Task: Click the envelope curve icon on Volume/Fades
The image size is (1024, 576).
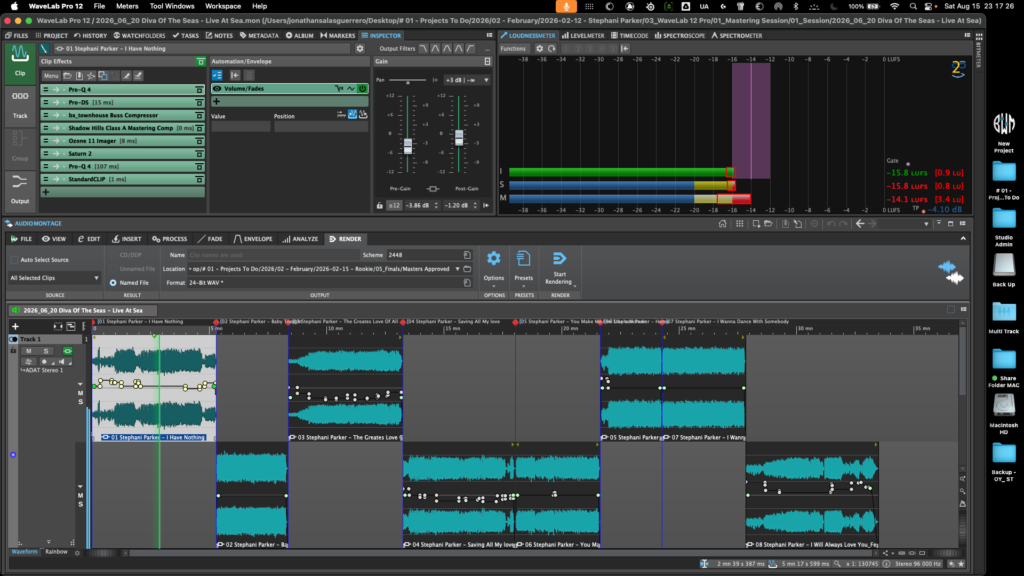Action: pos(351,88)
